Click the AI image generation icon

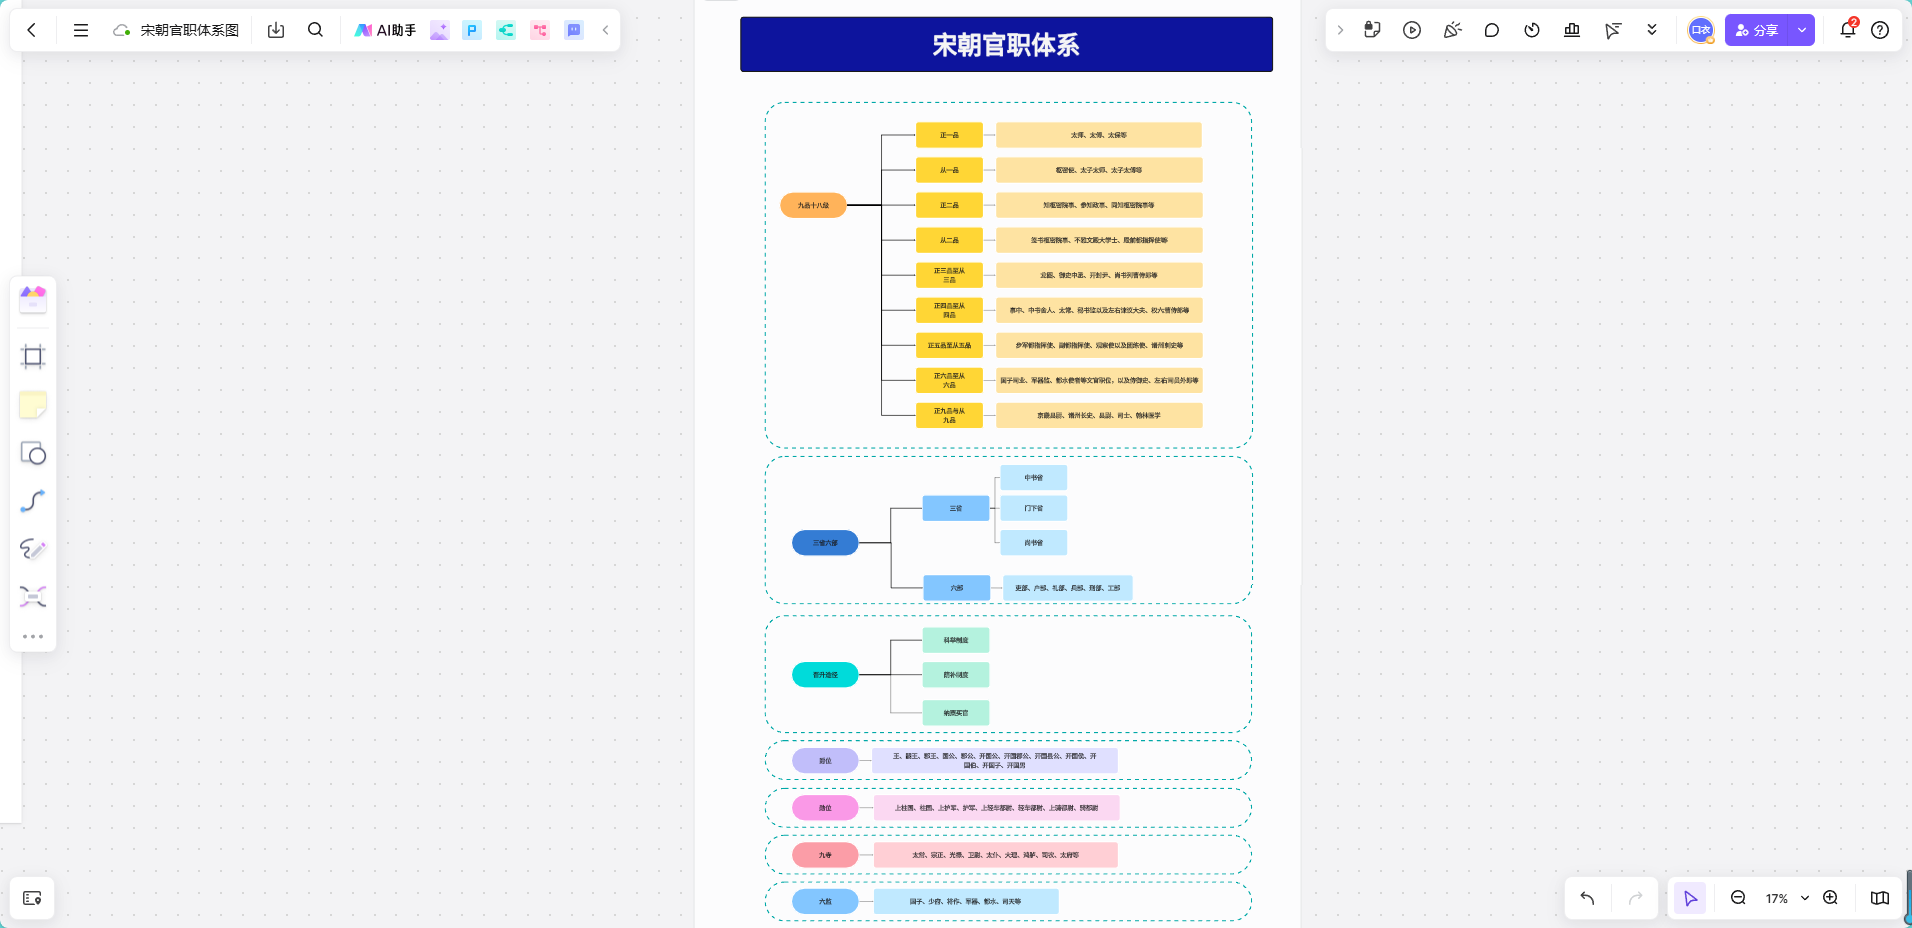439,30
